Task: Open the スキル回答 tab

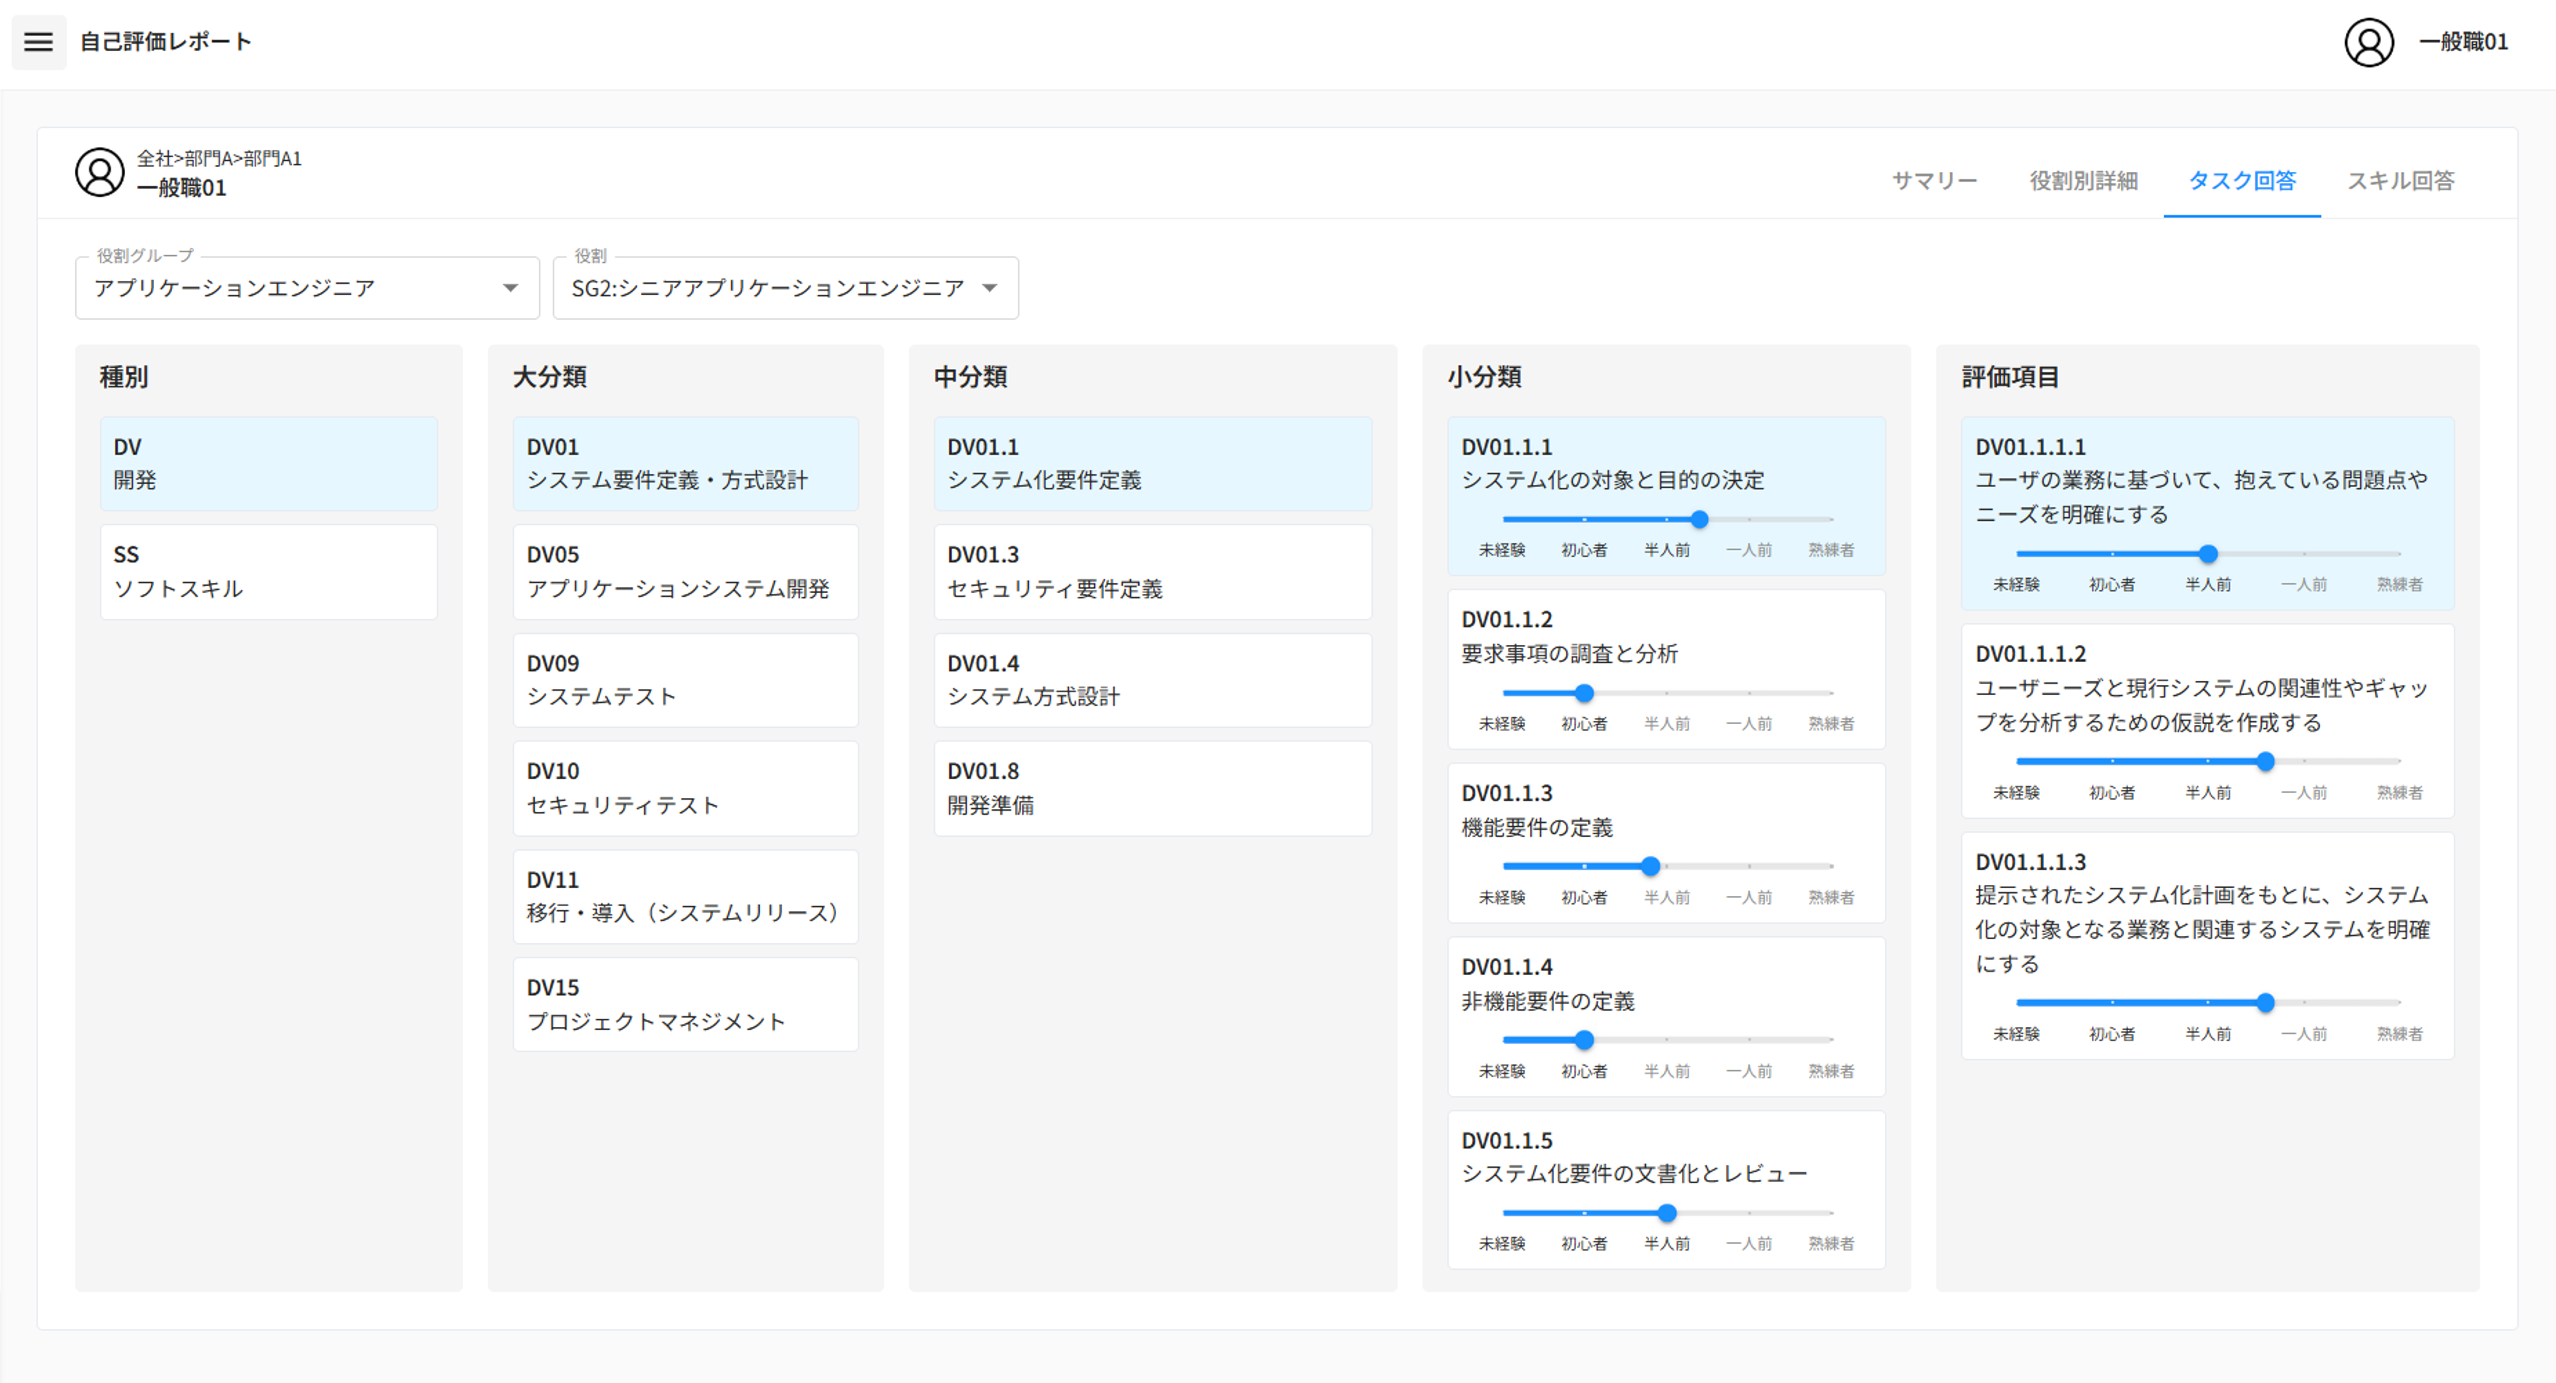Action: (2400, 181)
